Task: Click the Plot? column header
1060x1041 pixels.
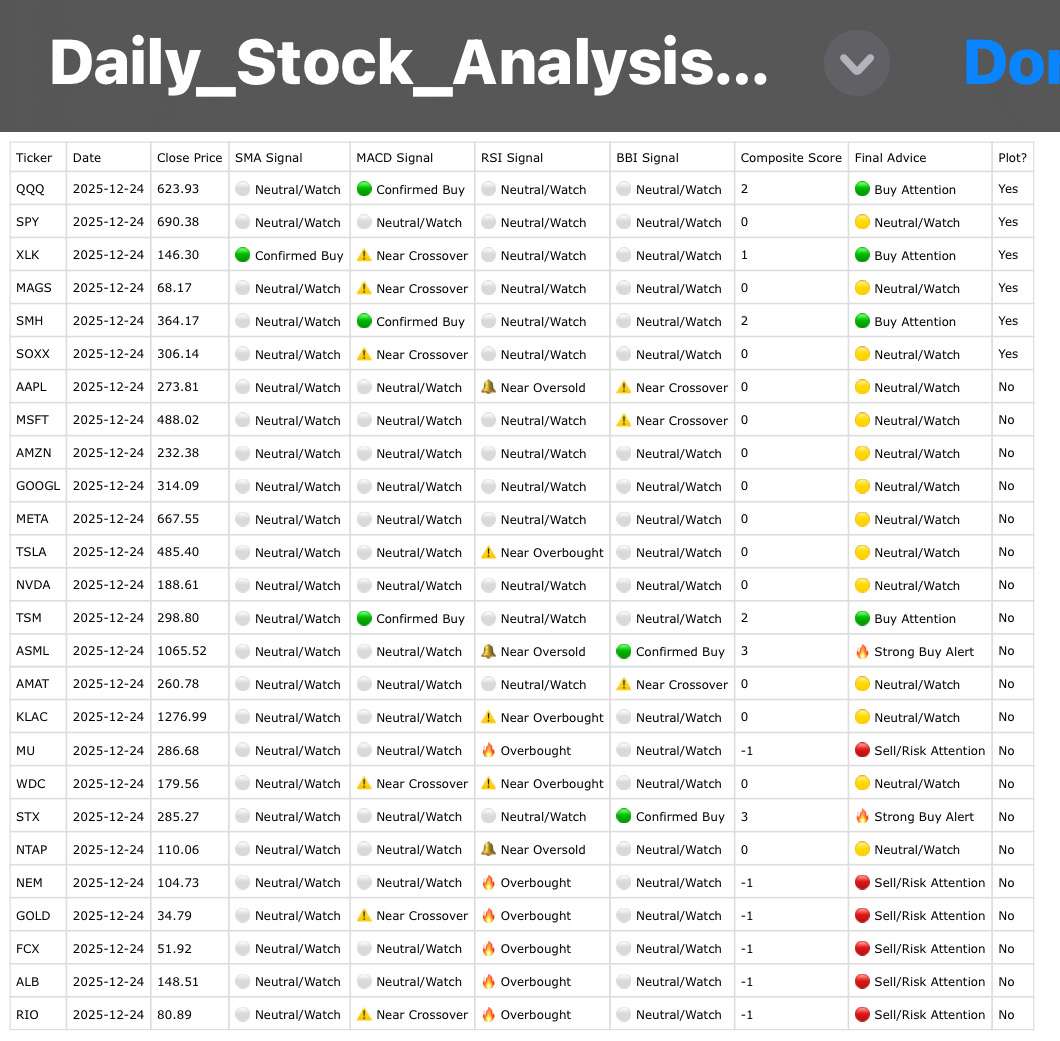Action: click(x=1012, y=158)
